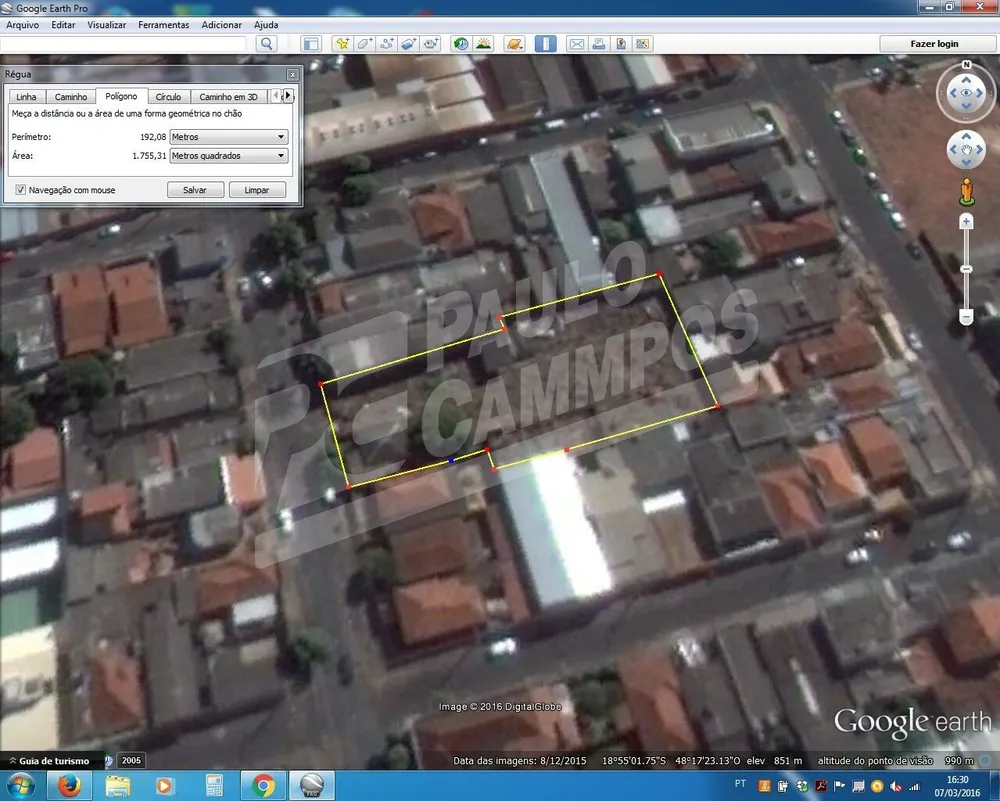The image size is (1000, 801).
Task: Click the 2005 historical imagery year button
Action: click(x=131, y=760)
